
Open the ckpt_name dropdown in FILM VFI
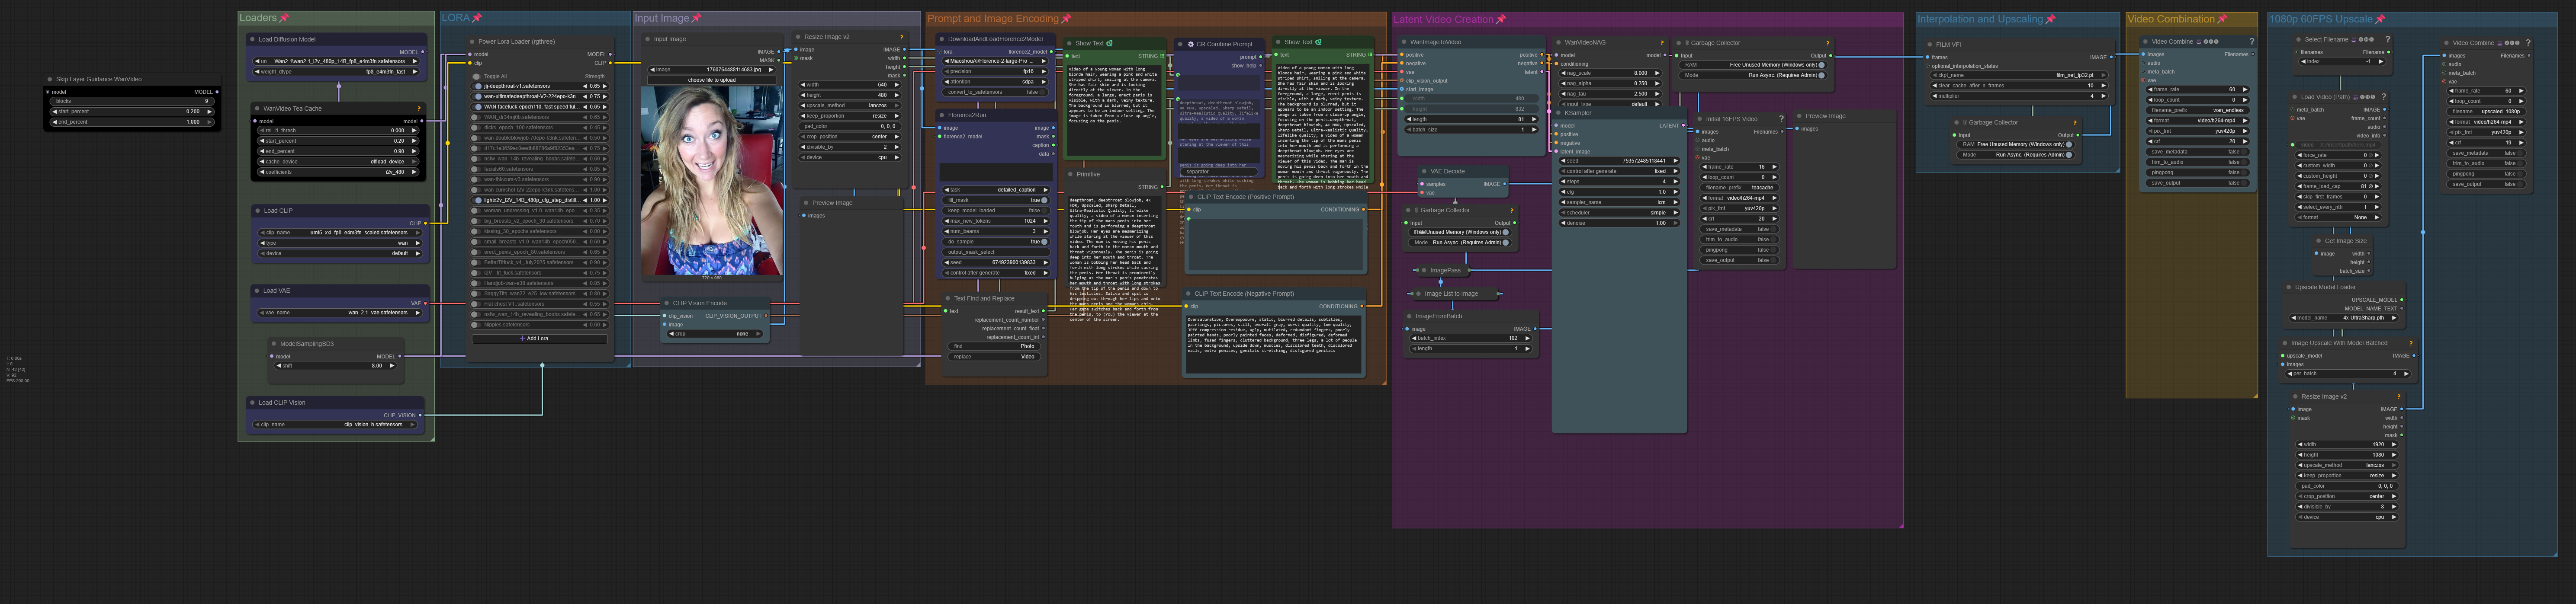(2019, 75)
